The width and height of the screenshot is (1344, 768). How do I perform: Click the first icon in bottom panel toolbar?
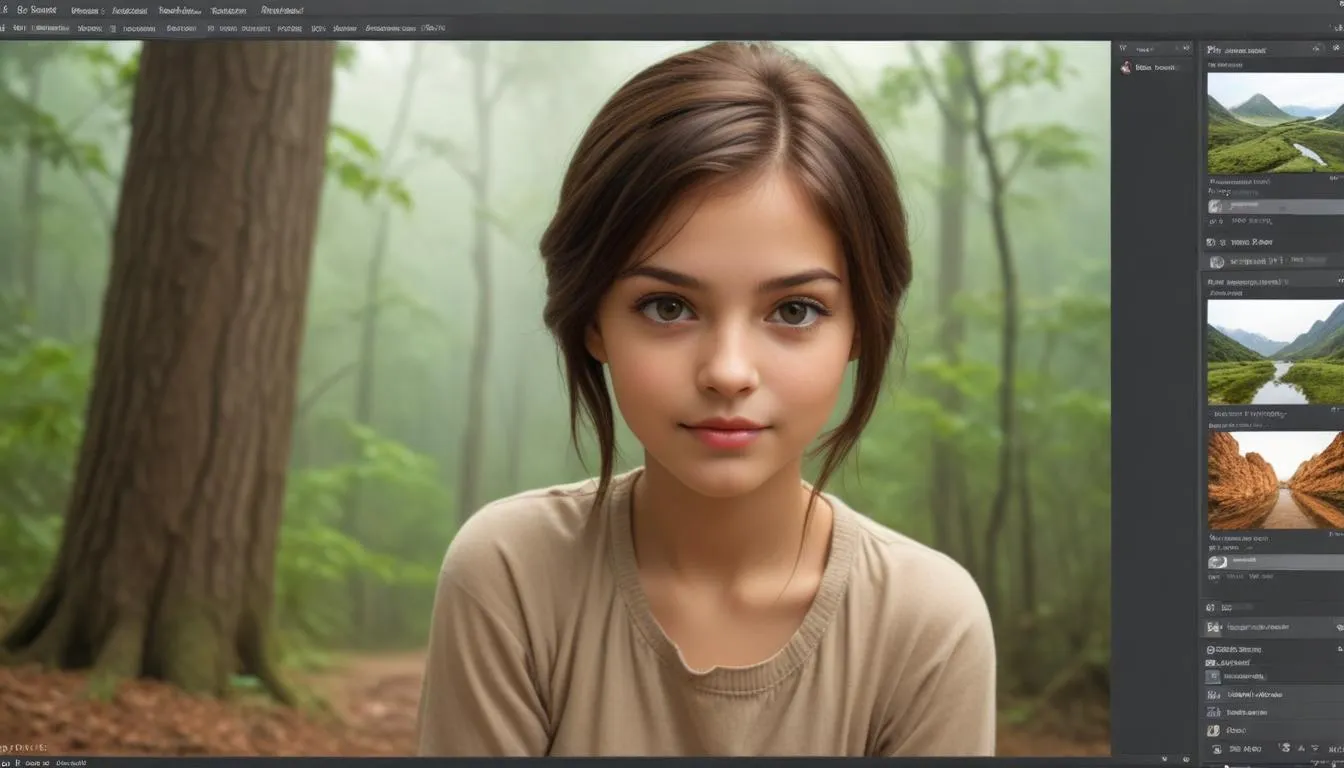1217,749
